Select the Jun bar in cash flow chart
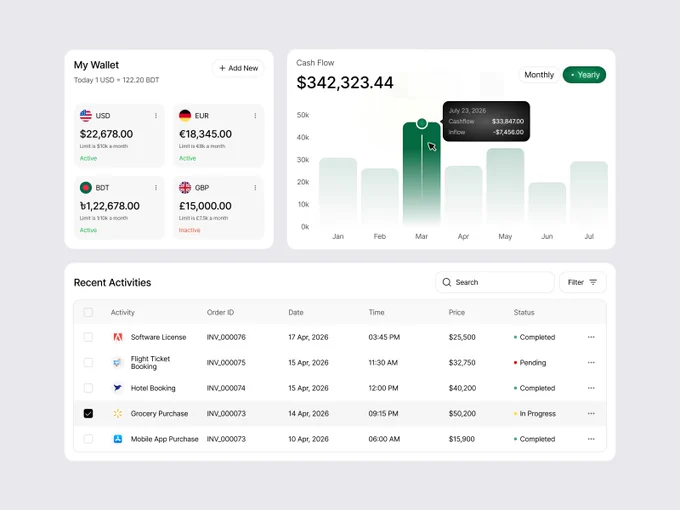Viewport: 680px width, 510px height. coord(547,203)
